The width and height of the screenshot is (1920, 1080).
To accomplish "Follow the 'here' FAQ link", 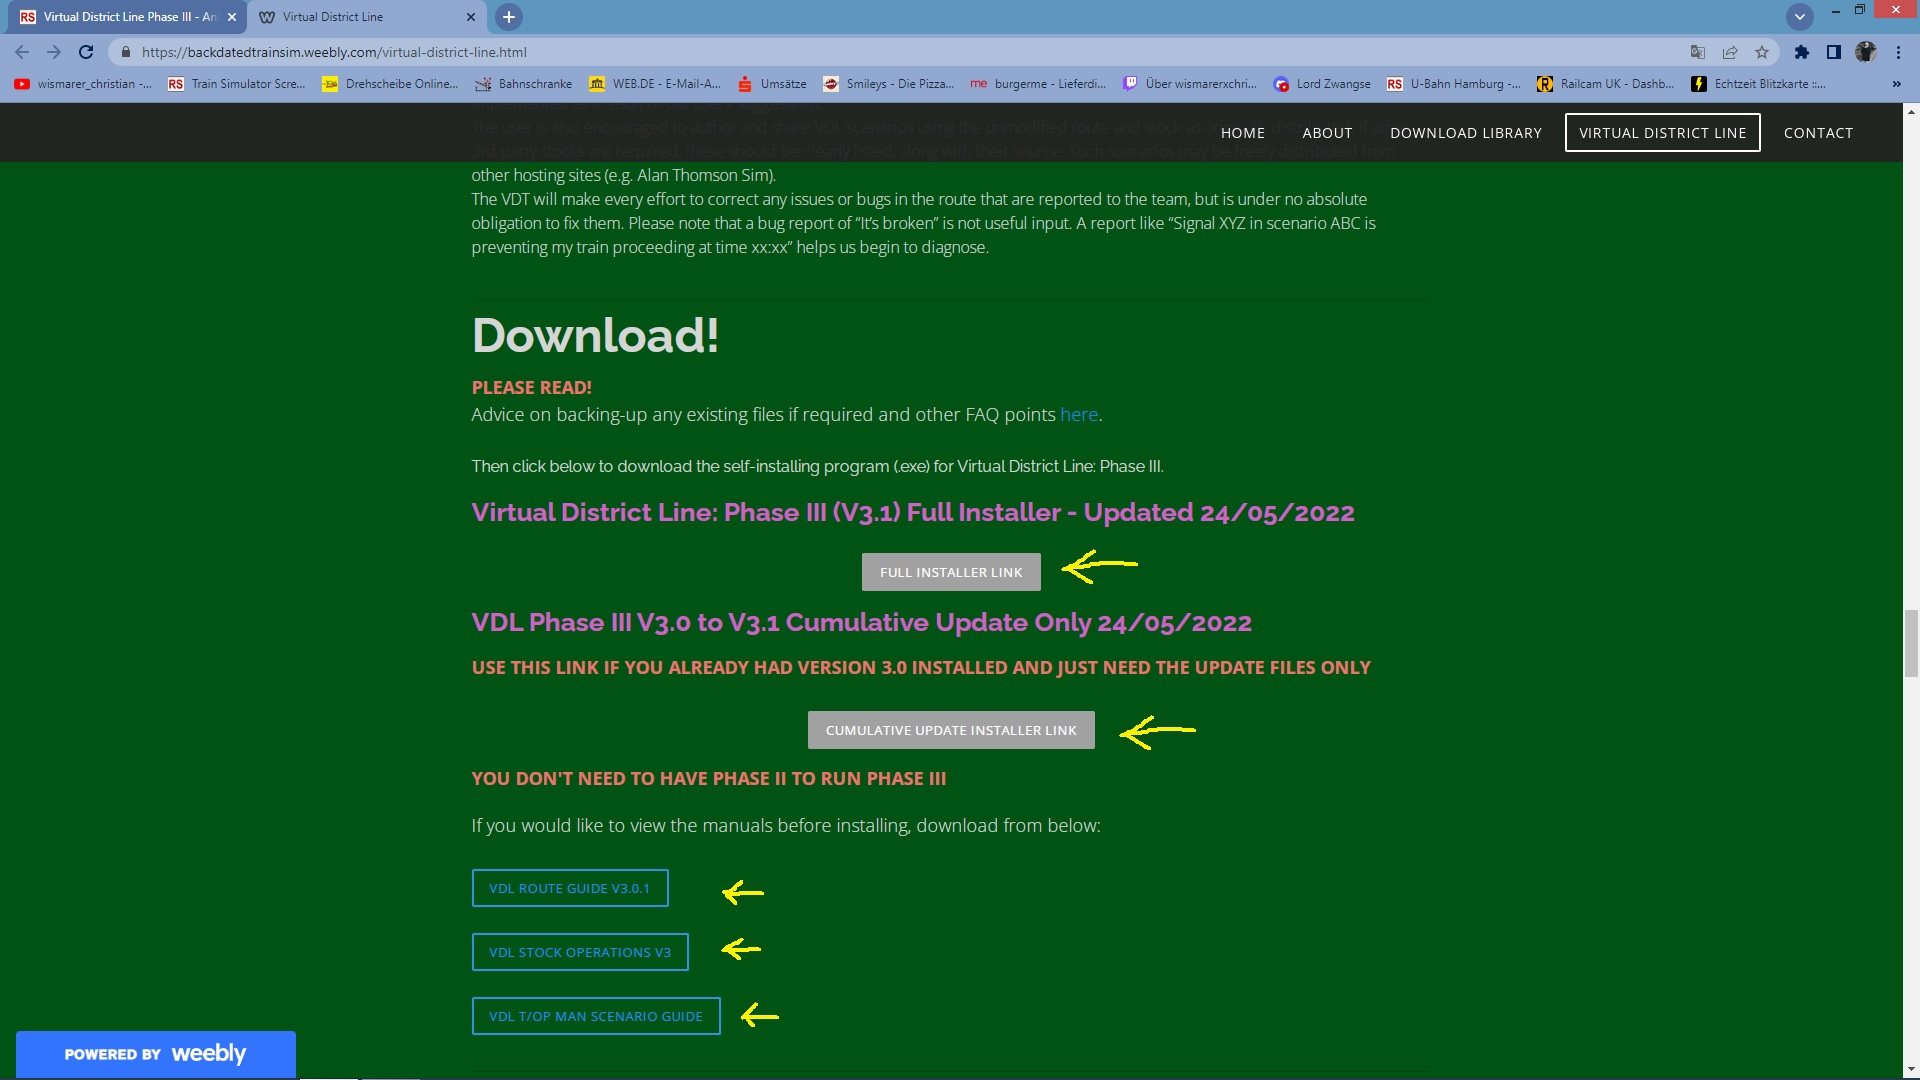I will 1078,415.
